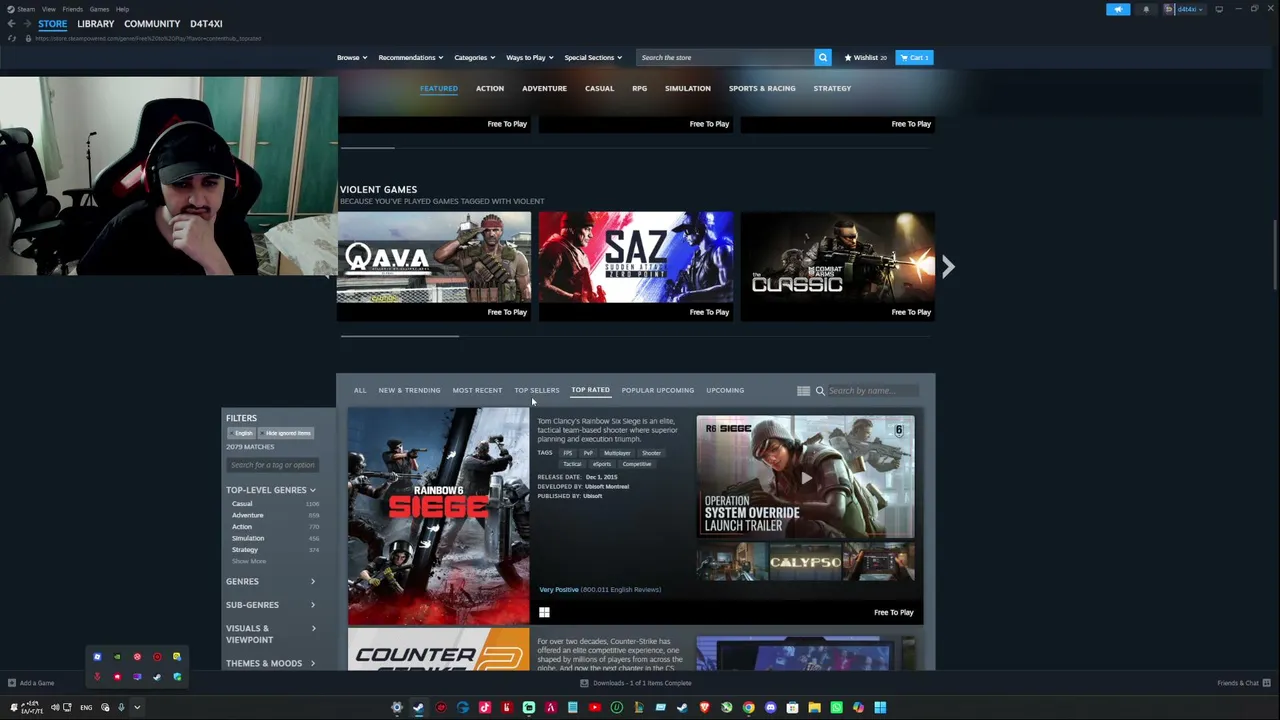Switch to the Most Recent tab

point(477,390)
